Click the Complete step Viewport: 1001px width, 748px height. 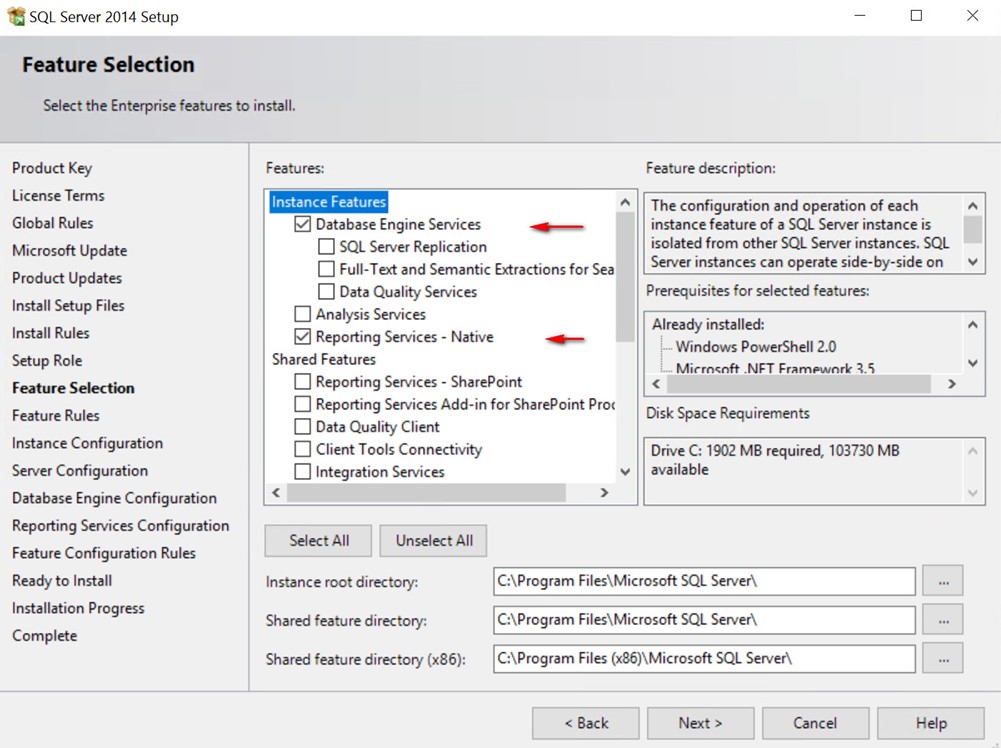[x=45, y=635]
